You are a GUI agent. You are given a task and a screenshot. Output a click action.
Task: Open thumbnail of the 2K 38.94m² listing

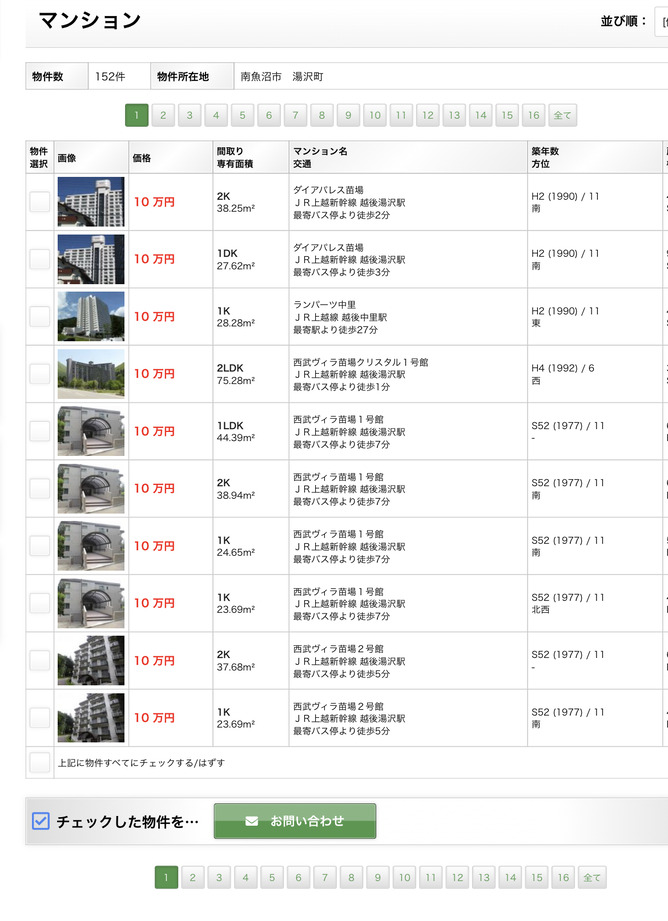tap(91, 488)
